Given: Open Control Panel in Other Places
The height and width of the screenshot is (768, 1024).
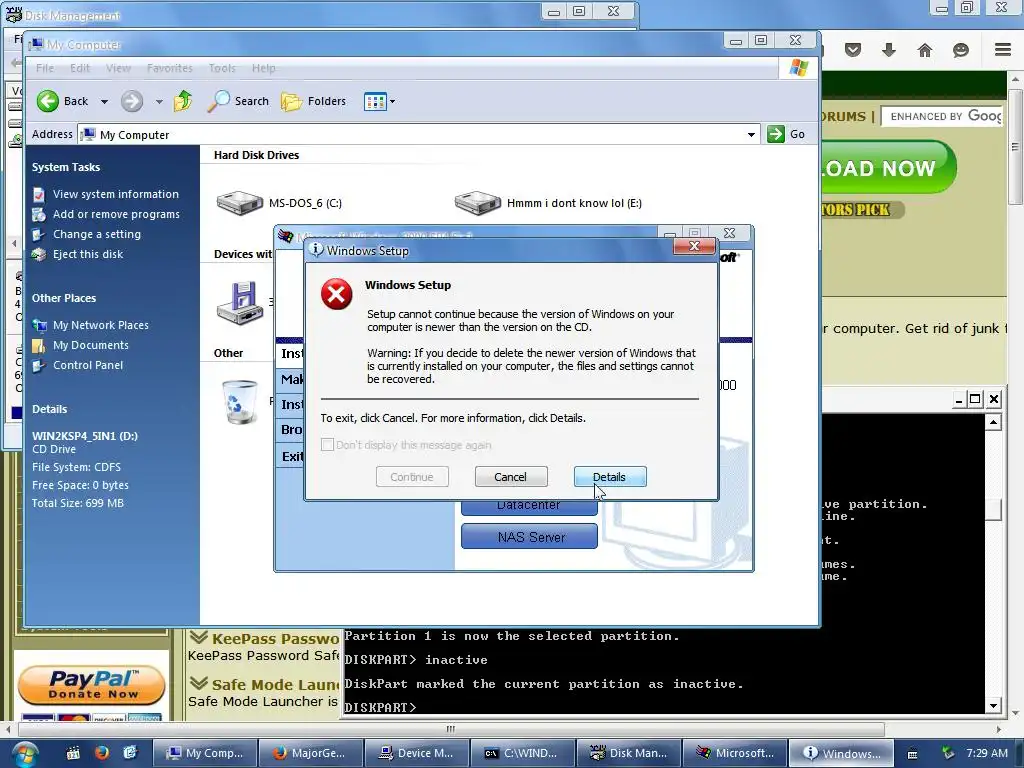Looking at the screenshot, I should pyautogui.click(x=88, y=365).
